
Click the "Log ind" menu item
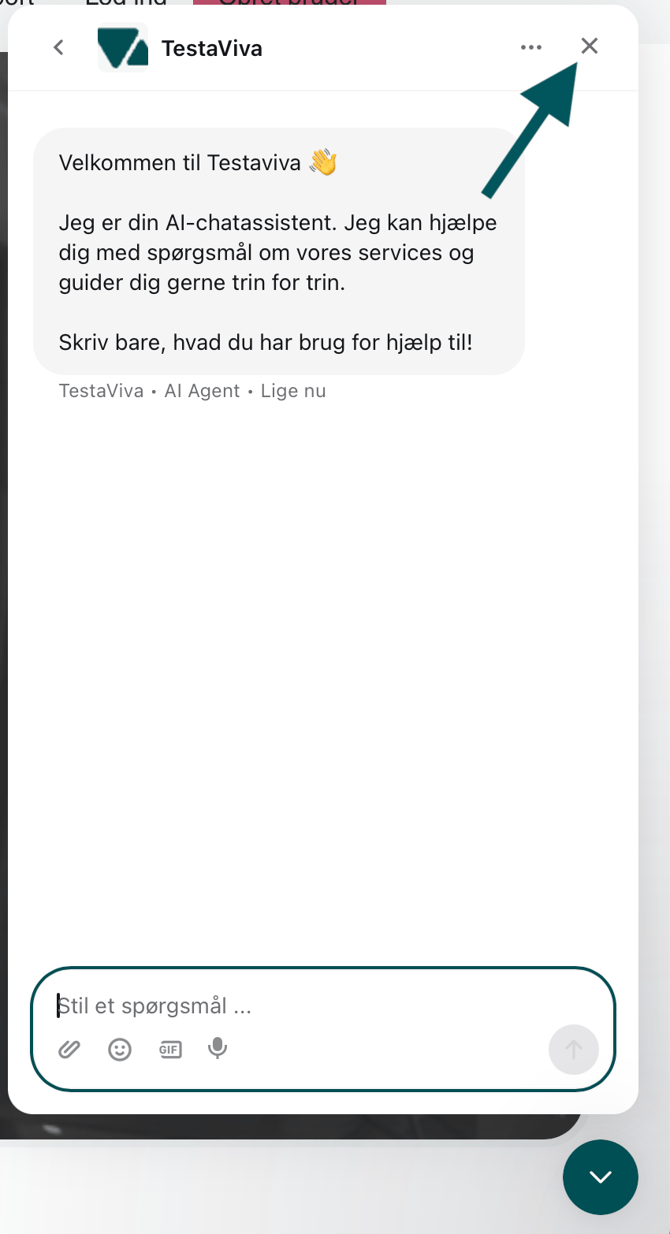[x=126, y=3]
